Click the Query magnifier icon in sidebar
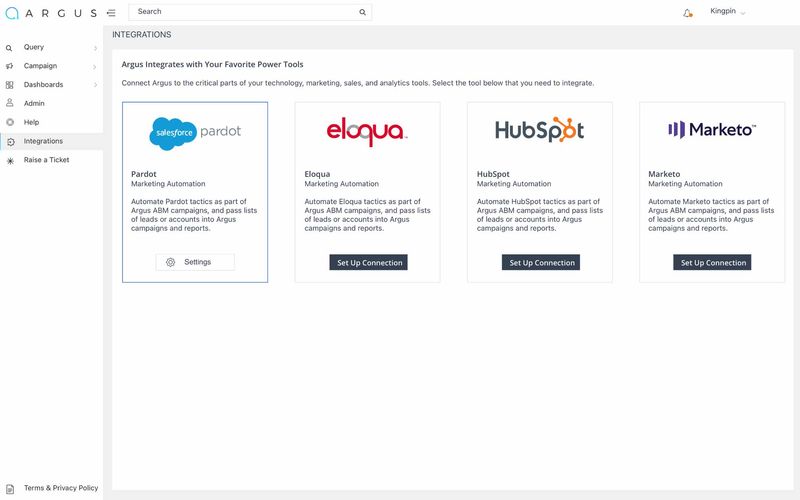This screenshot has height=500, width=800. coord(9,48)
